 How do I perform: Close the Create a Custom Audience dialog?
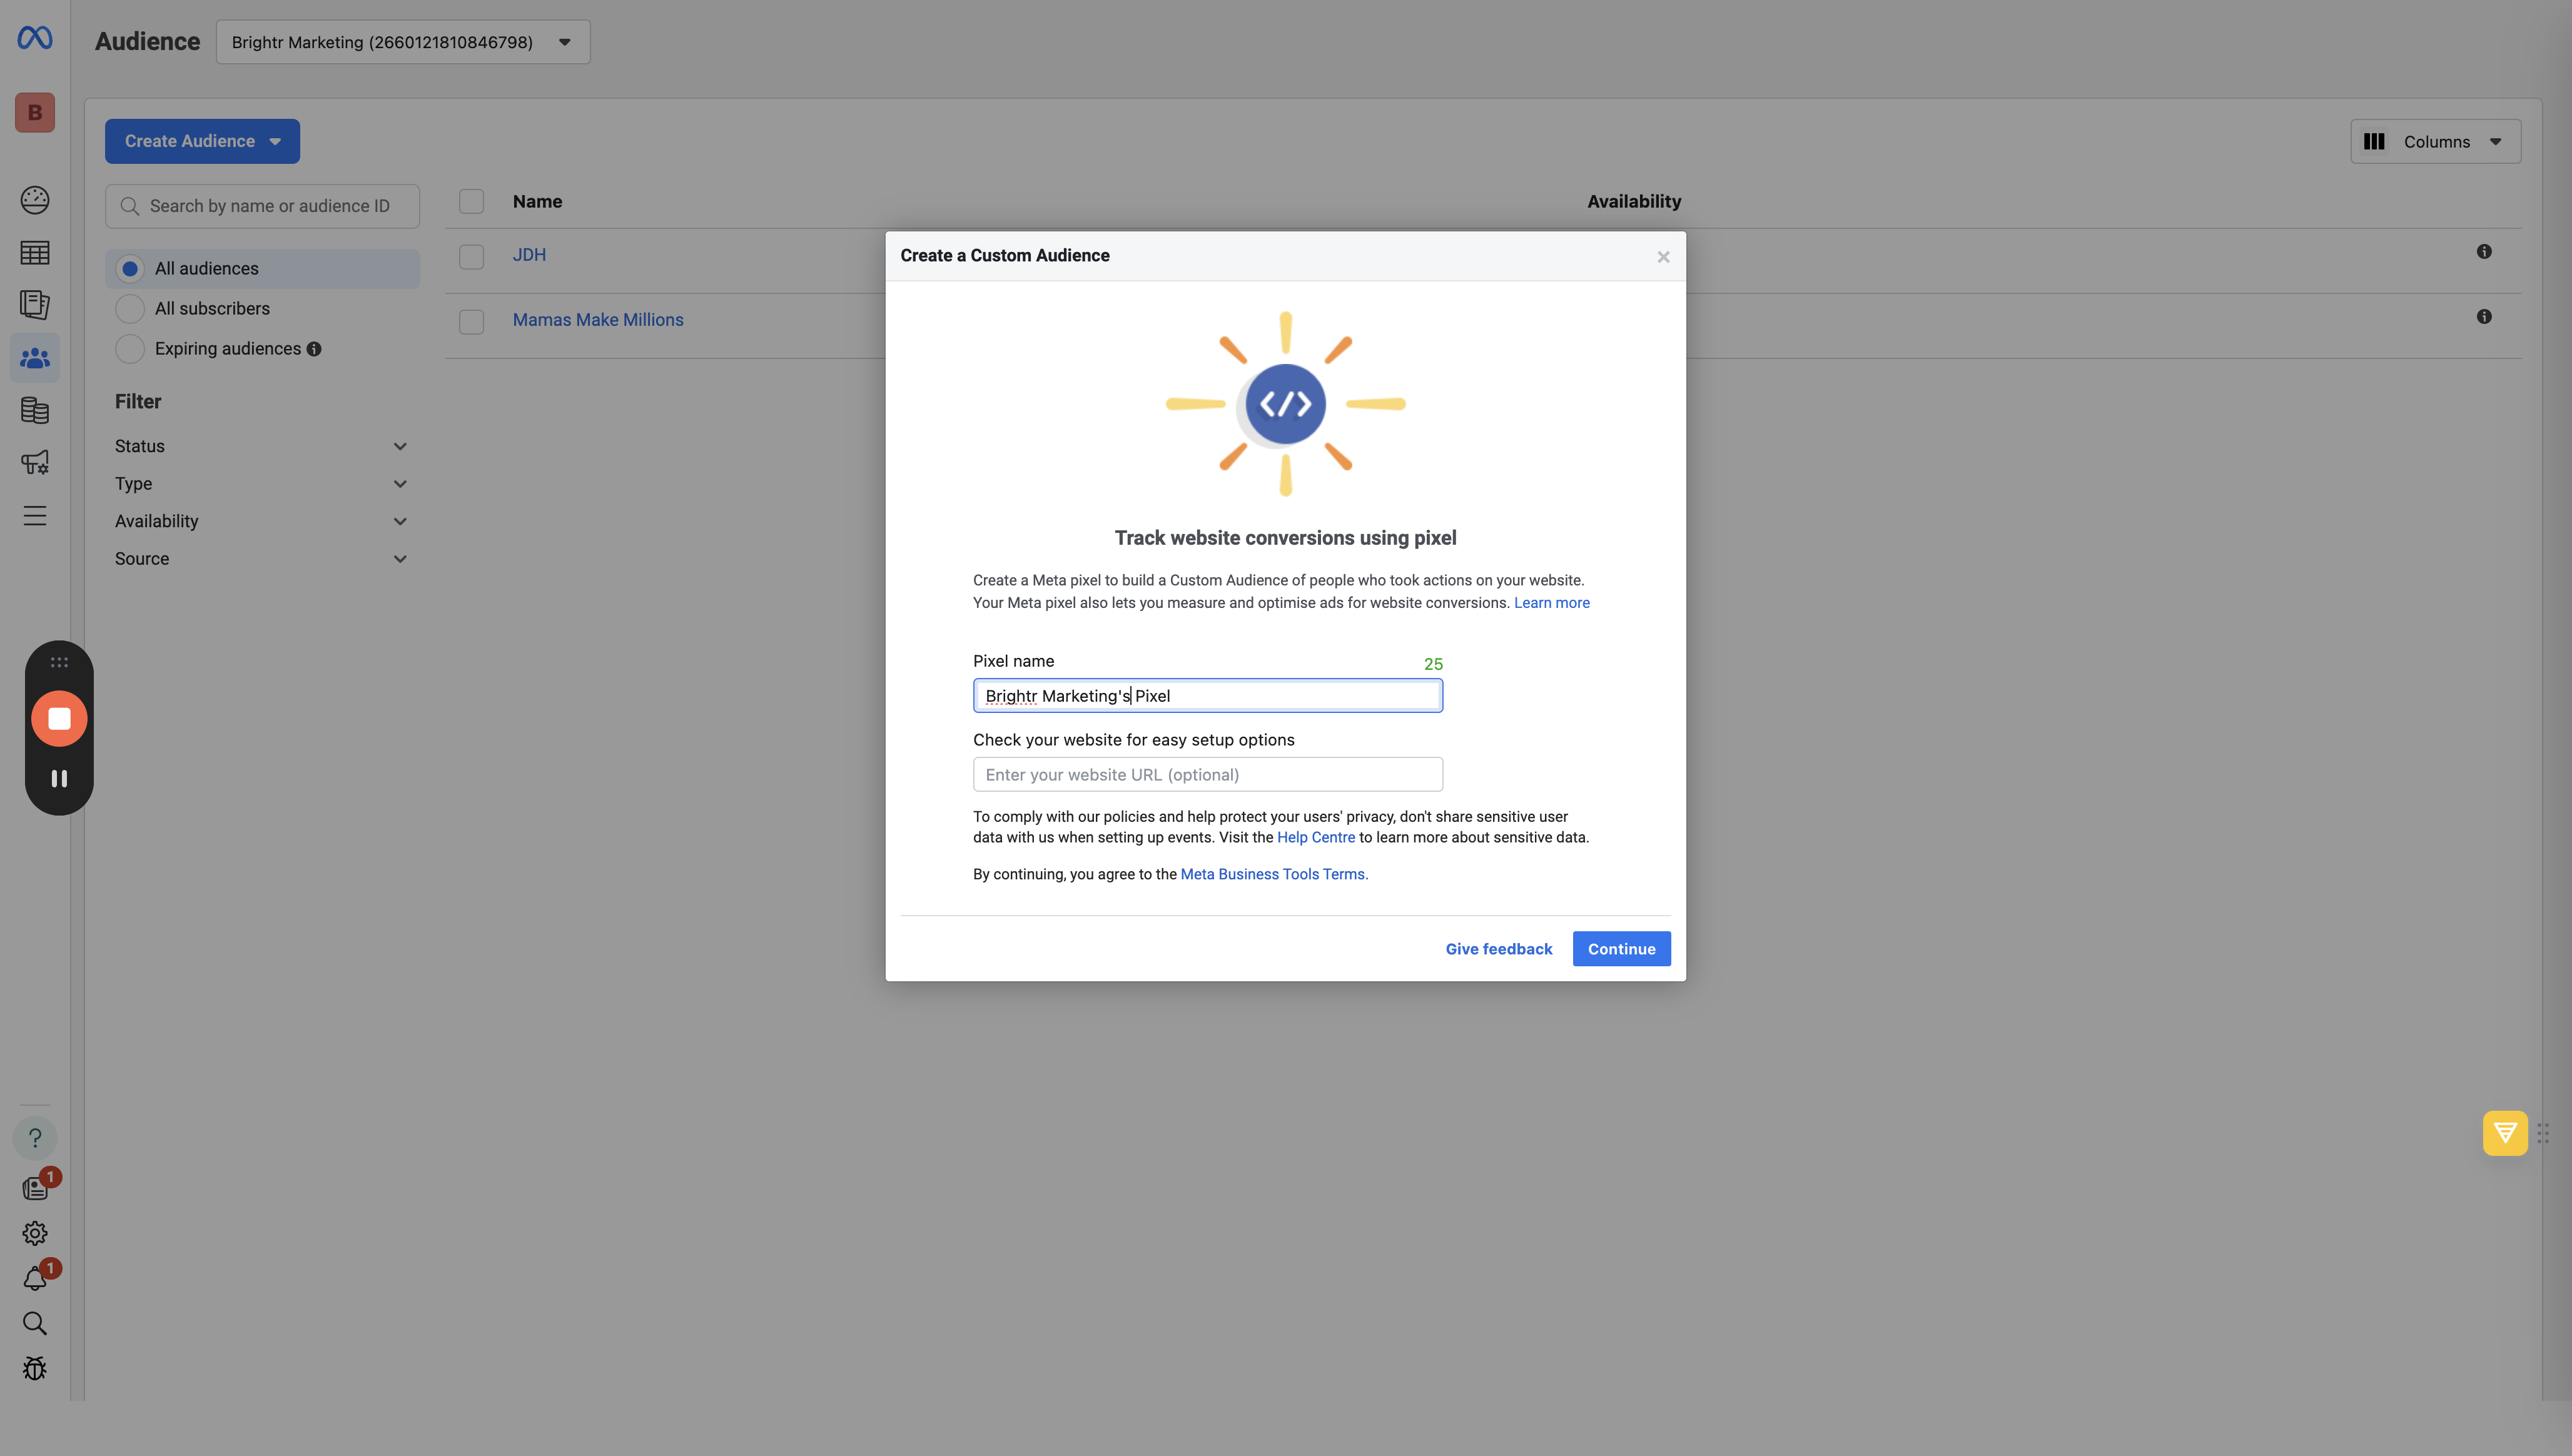(x=1663, y=257)
